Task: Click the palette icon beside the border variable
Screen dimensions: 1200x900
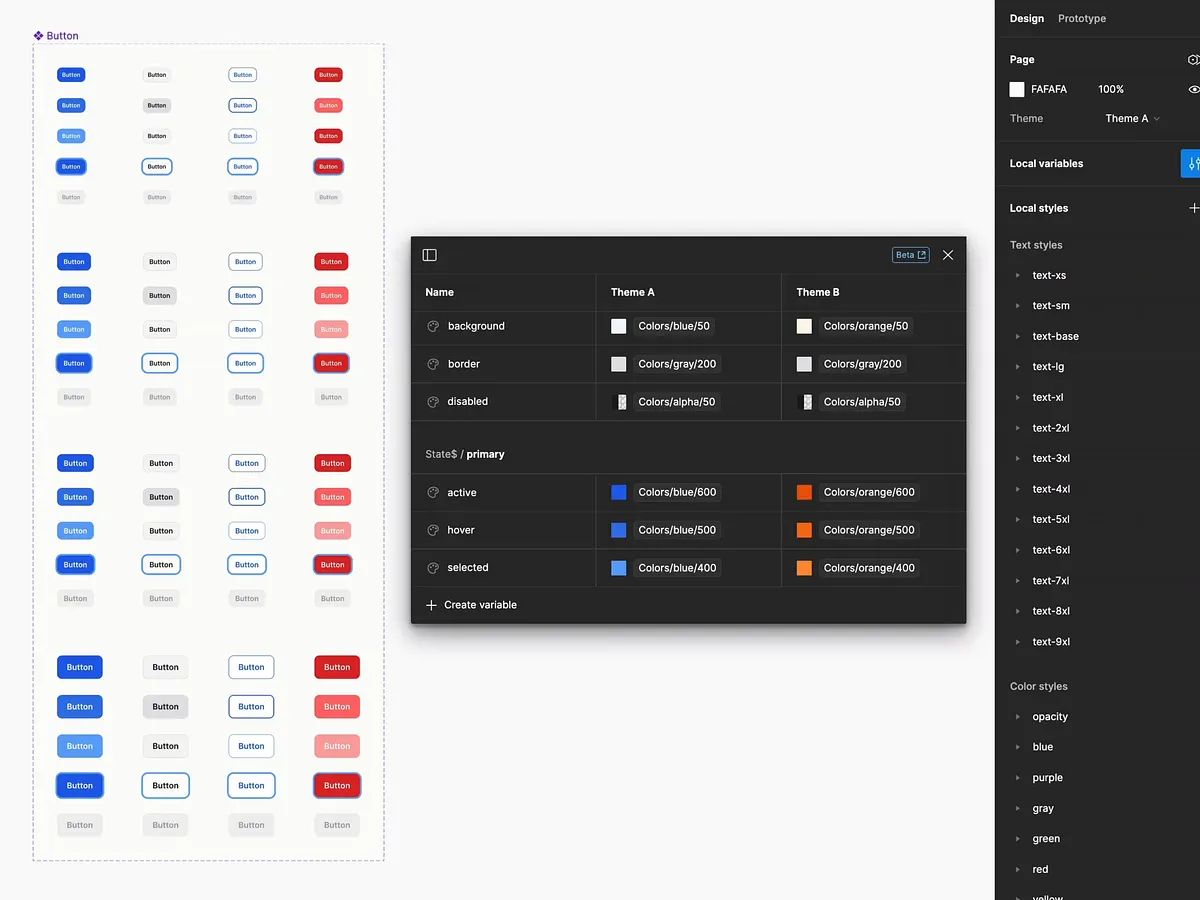Action: tap(432, 363)
